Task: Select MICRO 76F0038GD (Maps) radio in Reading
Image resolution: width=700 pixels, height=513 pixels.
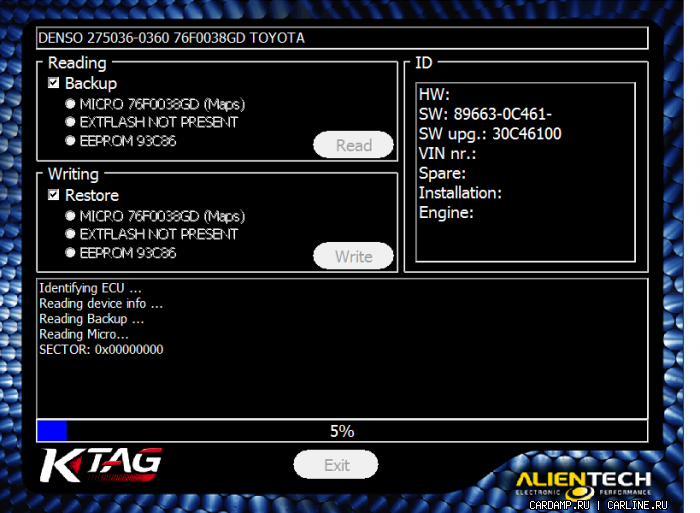Action: pyautogui.click(x=70, y=104)
